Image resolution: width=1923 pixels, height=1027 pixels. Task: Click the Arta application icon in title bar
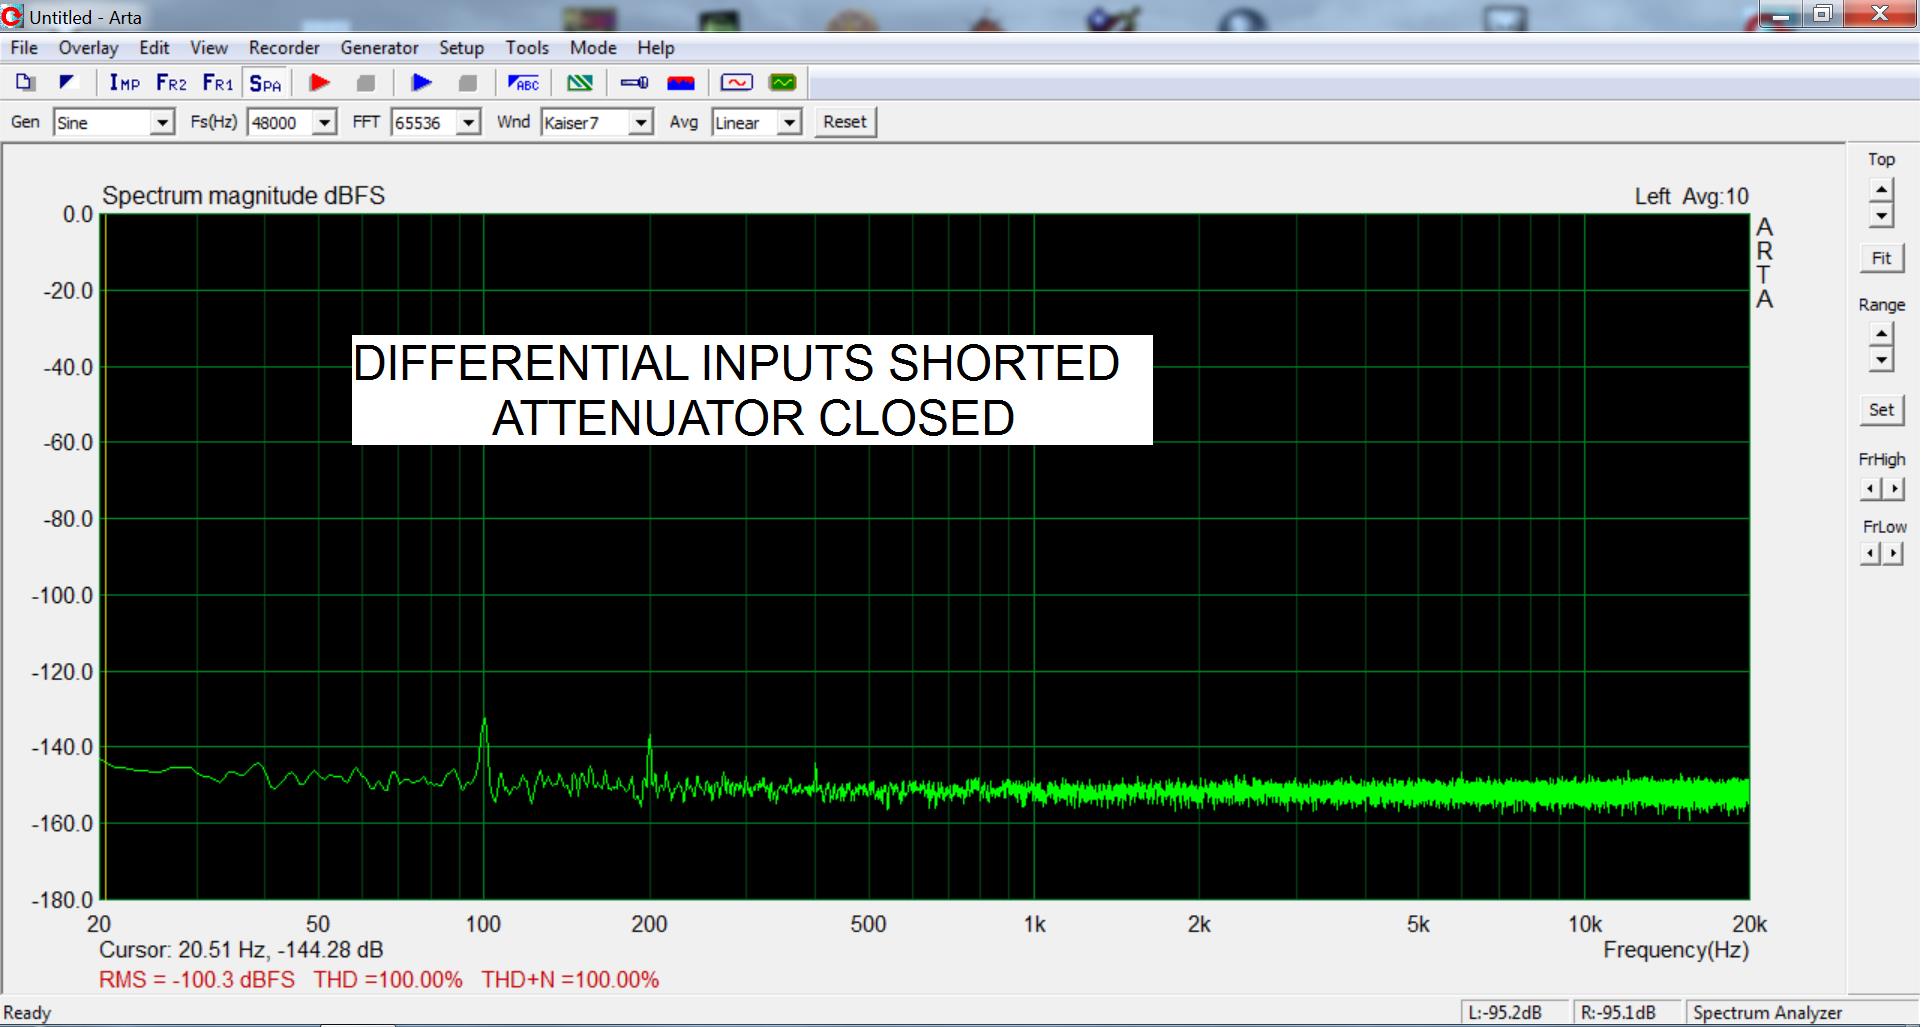(13, 16)
